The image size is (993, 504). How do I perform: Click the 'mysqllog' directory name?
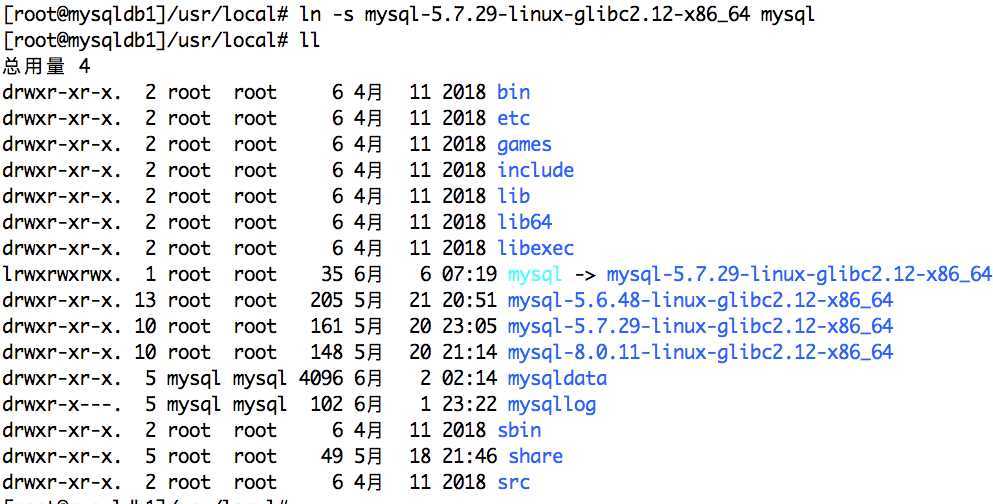click(552, 405)
